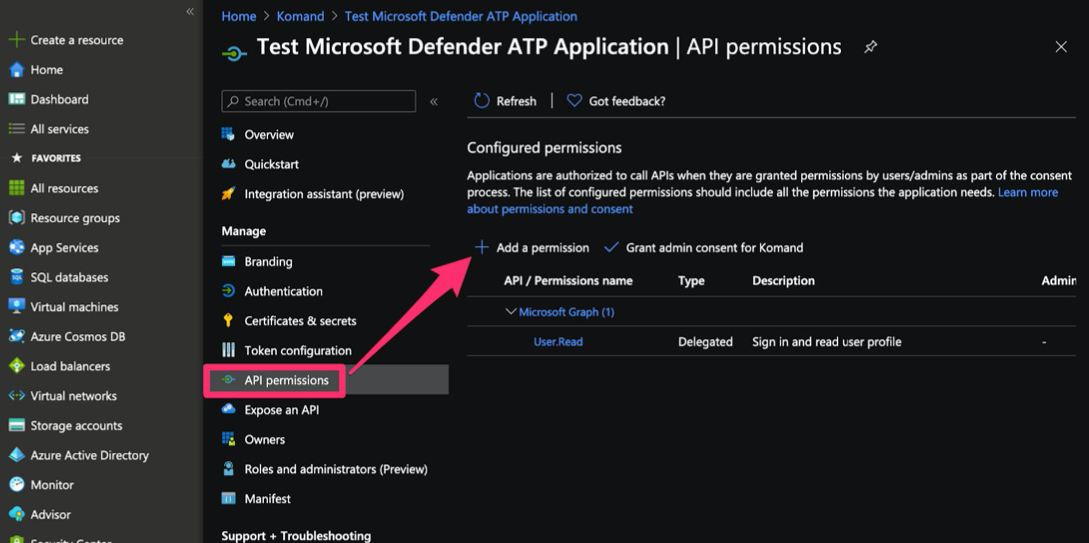Viewport: 1089px width, 543px height.
Task: Open the User.Read permission link
Action: 558,342
